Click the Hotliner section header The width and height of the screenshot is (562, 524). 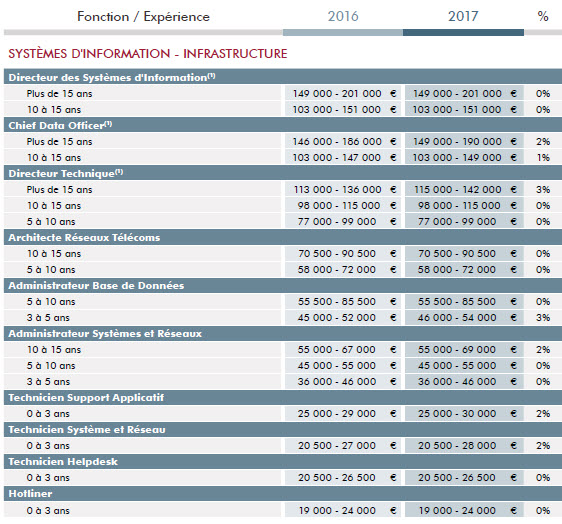click(x=283, y=494)
